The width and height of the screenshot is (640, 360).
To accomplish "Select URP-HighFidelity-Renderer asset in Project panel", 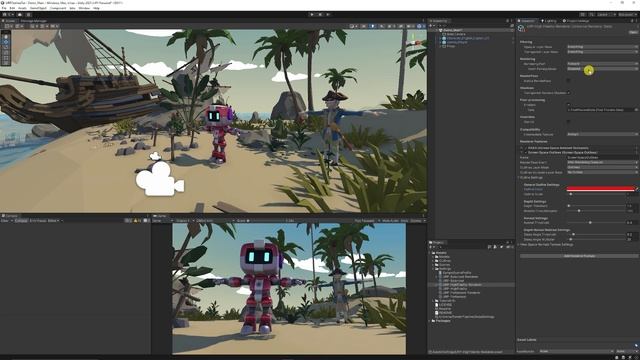I will (462, 284).
